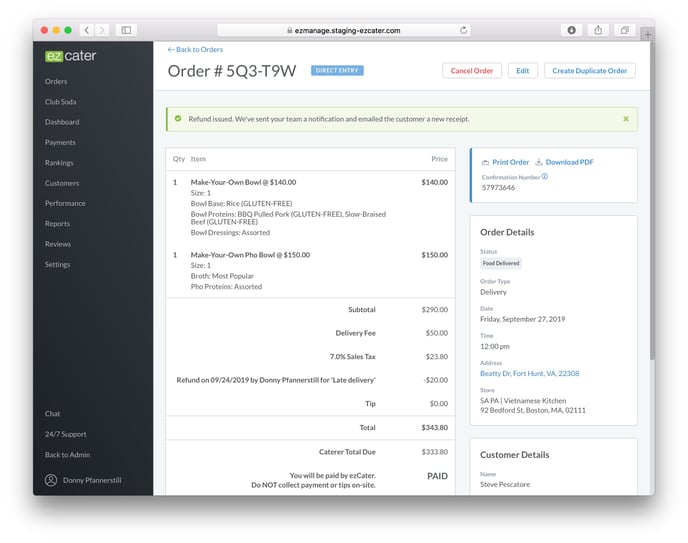688x543 pixels.
Task: Click the Make-Your-Own Pho Bowl @ $150.00 item
Action: tap(250, 255)
